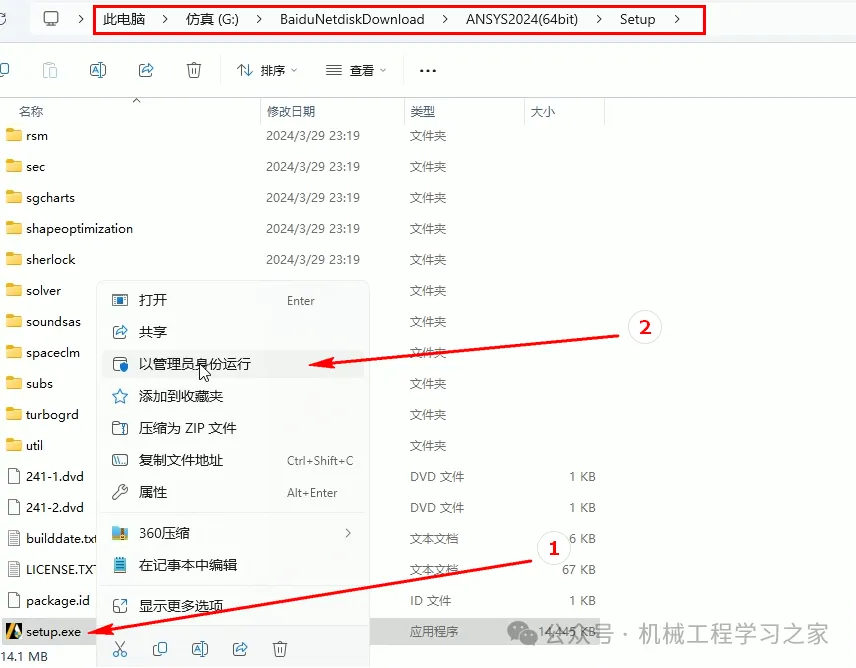Select the sherlock folder
This screenshot has height=668, width=856.
(x=50, y=259)
